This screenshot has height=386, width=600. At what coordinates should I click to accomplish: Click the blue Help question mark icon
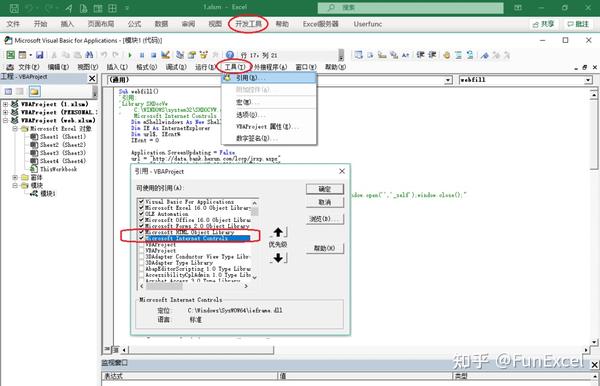(230, 55)
